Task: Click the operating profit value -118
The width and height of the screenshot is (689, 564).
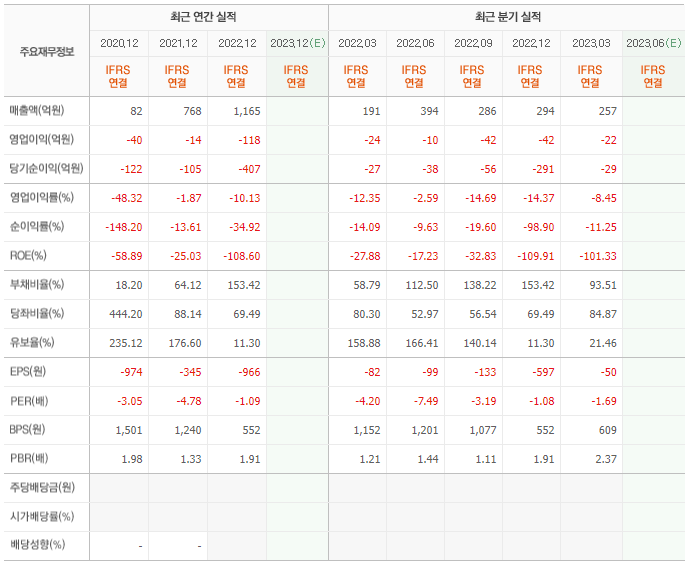Action: 249,140
